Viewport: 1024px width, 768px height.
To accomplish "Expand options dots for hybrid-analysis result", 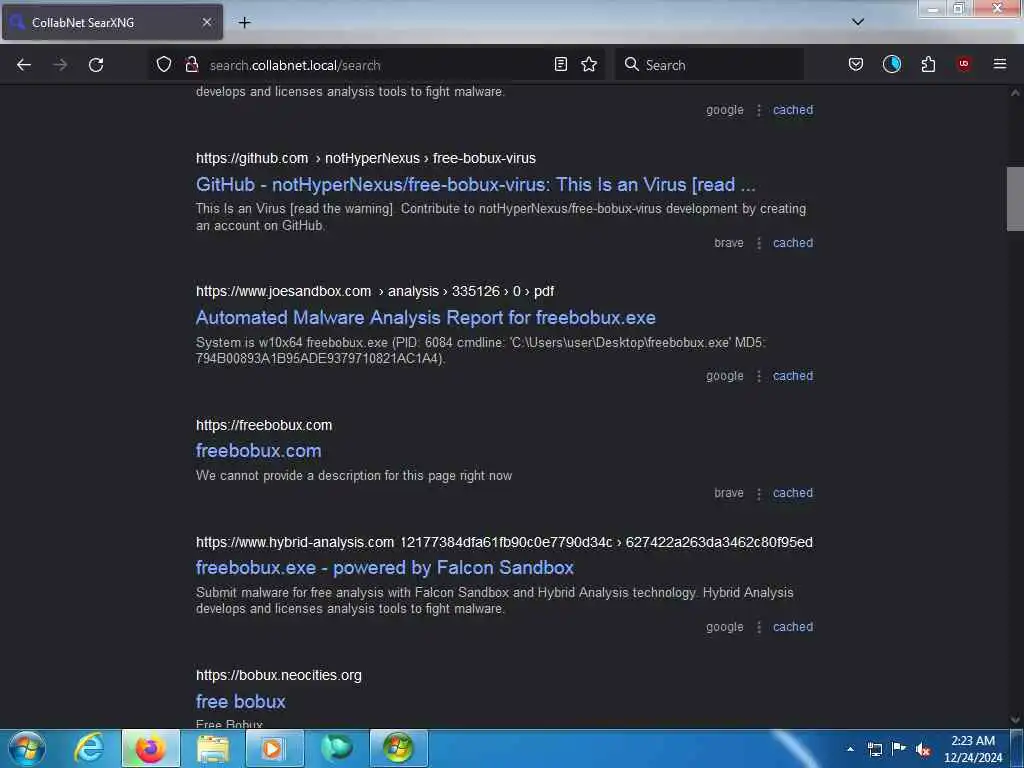I will click(758, 628).
